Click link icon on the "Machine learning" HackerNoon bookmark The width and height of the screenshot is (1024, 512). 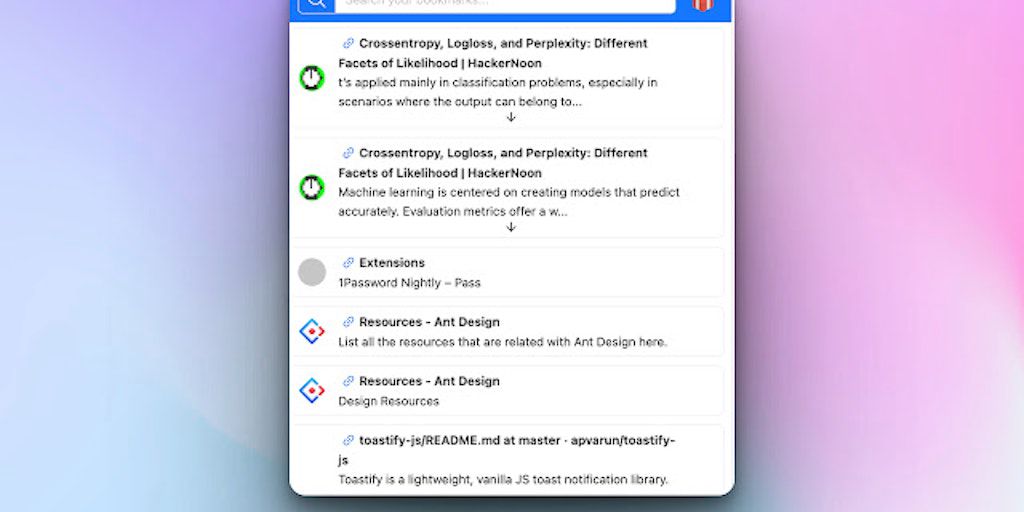pyautogui.click(x=348, y=153)
